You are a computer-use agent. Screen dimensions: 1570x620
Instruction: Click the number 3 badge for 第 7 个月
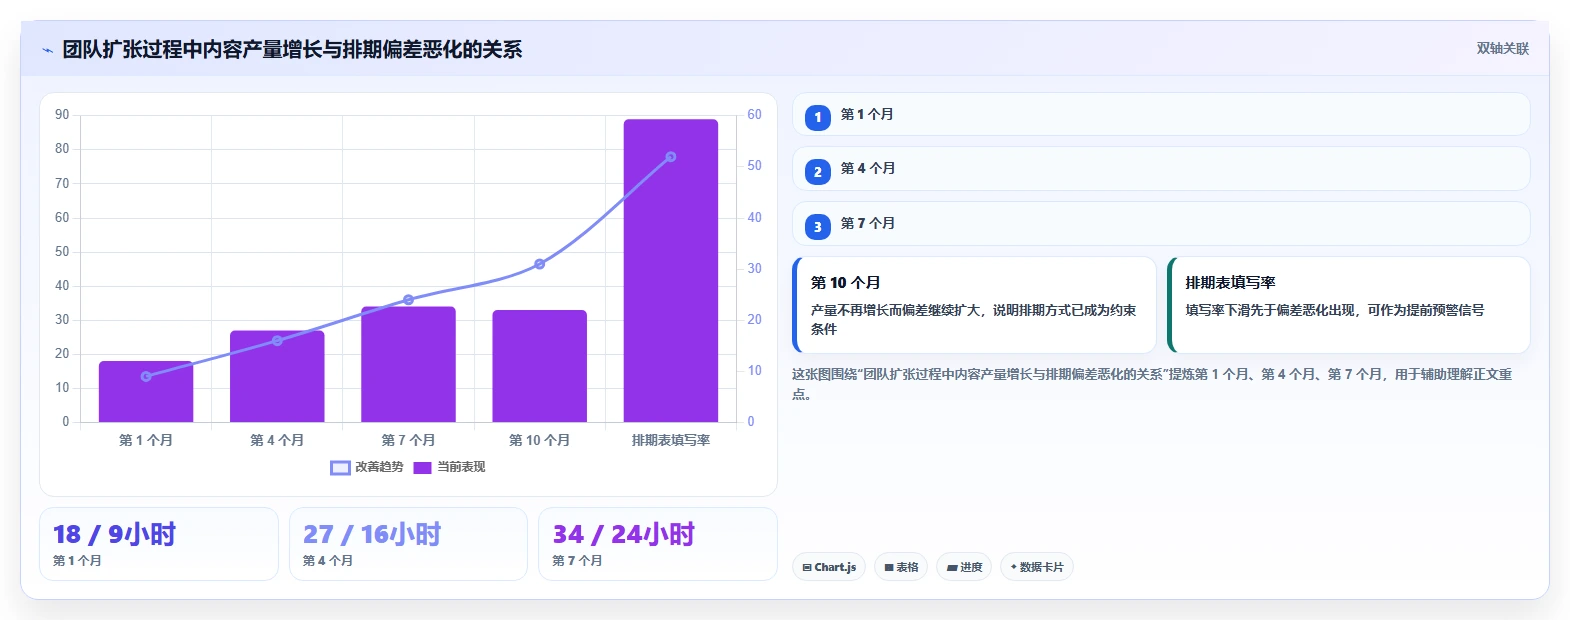click(817, 227)
